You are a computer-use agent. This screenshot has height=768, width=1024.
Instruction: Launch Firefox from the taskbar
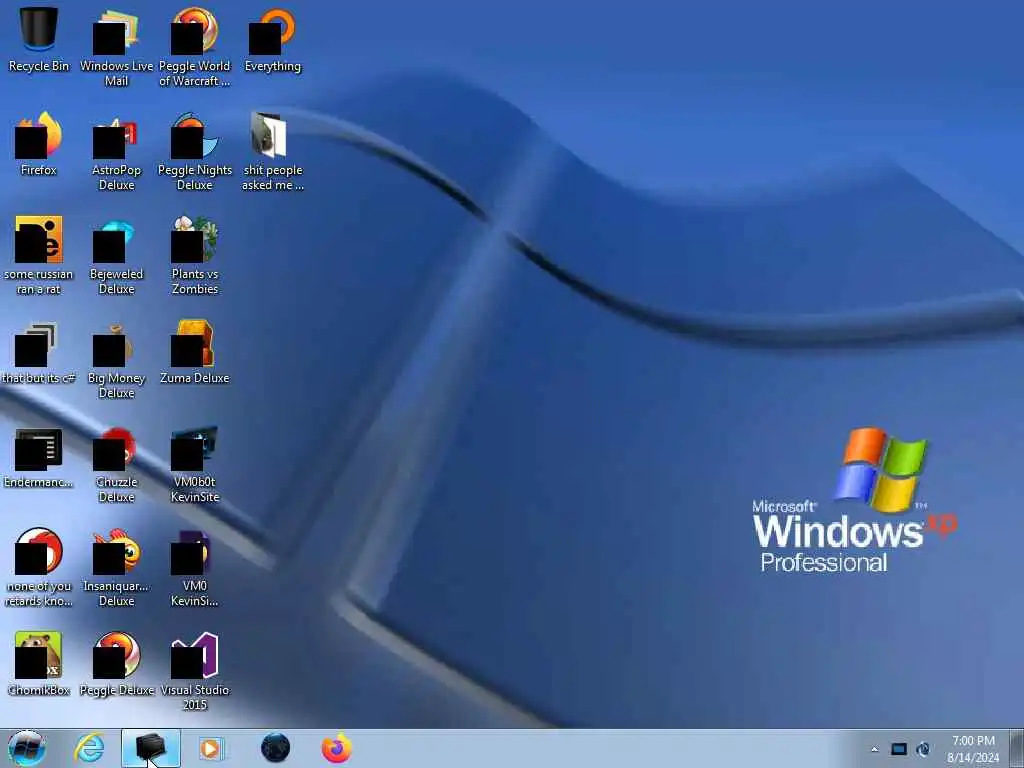click(x=336, y=748)
